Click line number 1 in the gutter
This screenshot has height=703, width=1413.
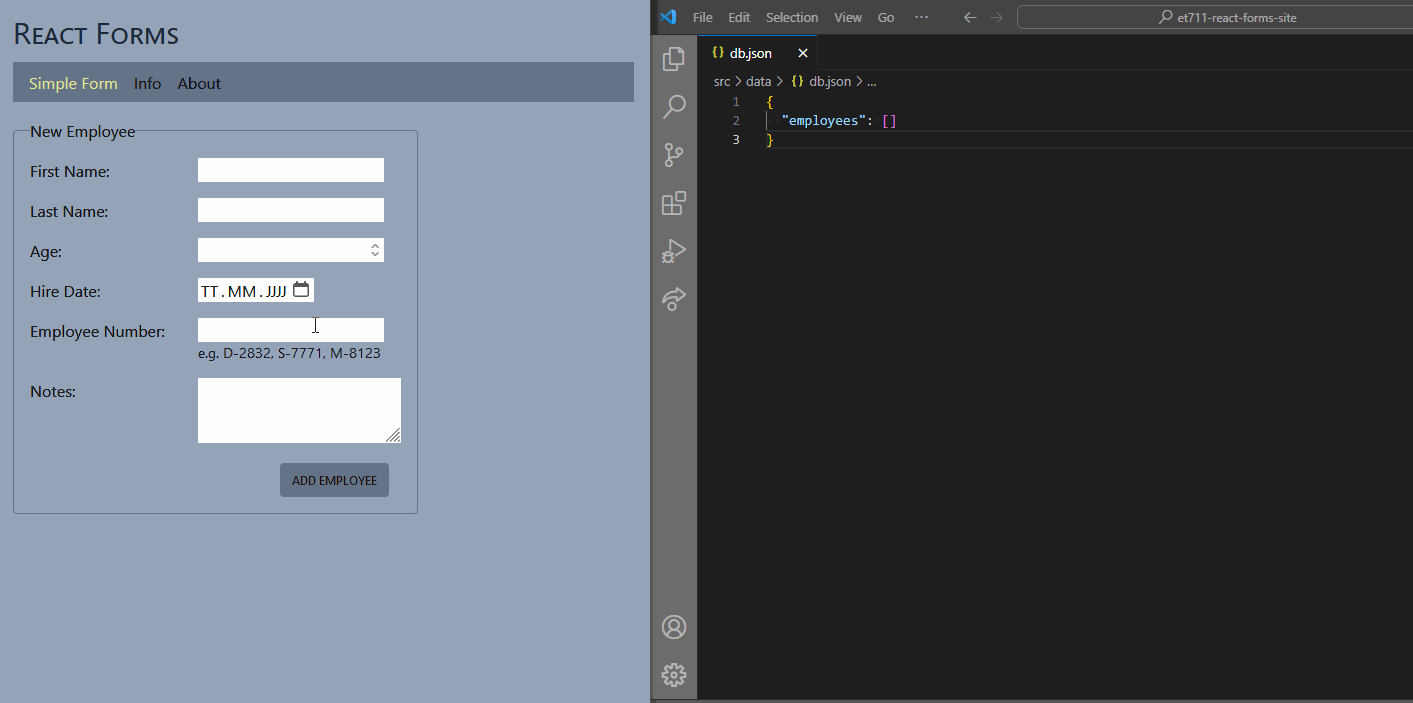(736, 102)
